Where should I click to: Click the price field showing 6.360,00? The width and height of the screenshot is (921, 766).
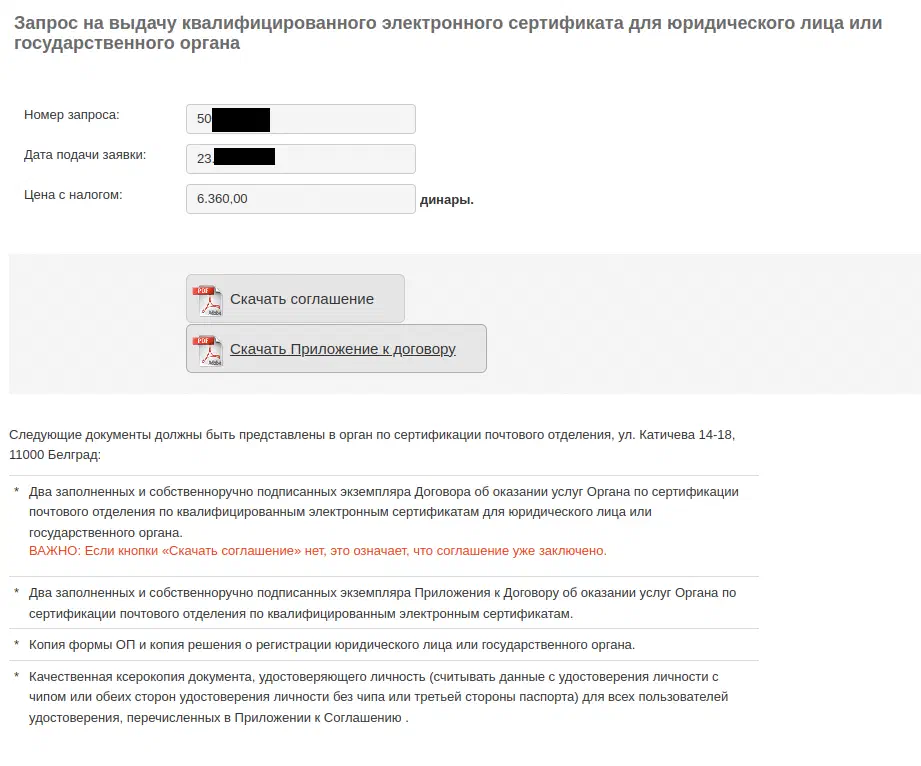click(x=300, y=198)
